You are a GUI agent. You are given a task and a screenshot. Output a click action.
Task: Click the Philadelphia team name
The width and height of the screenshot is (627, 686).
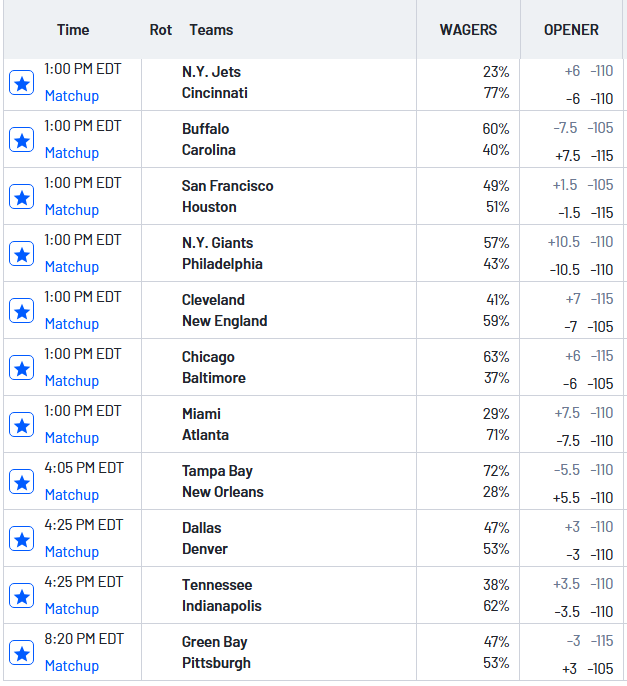(222, 264)
